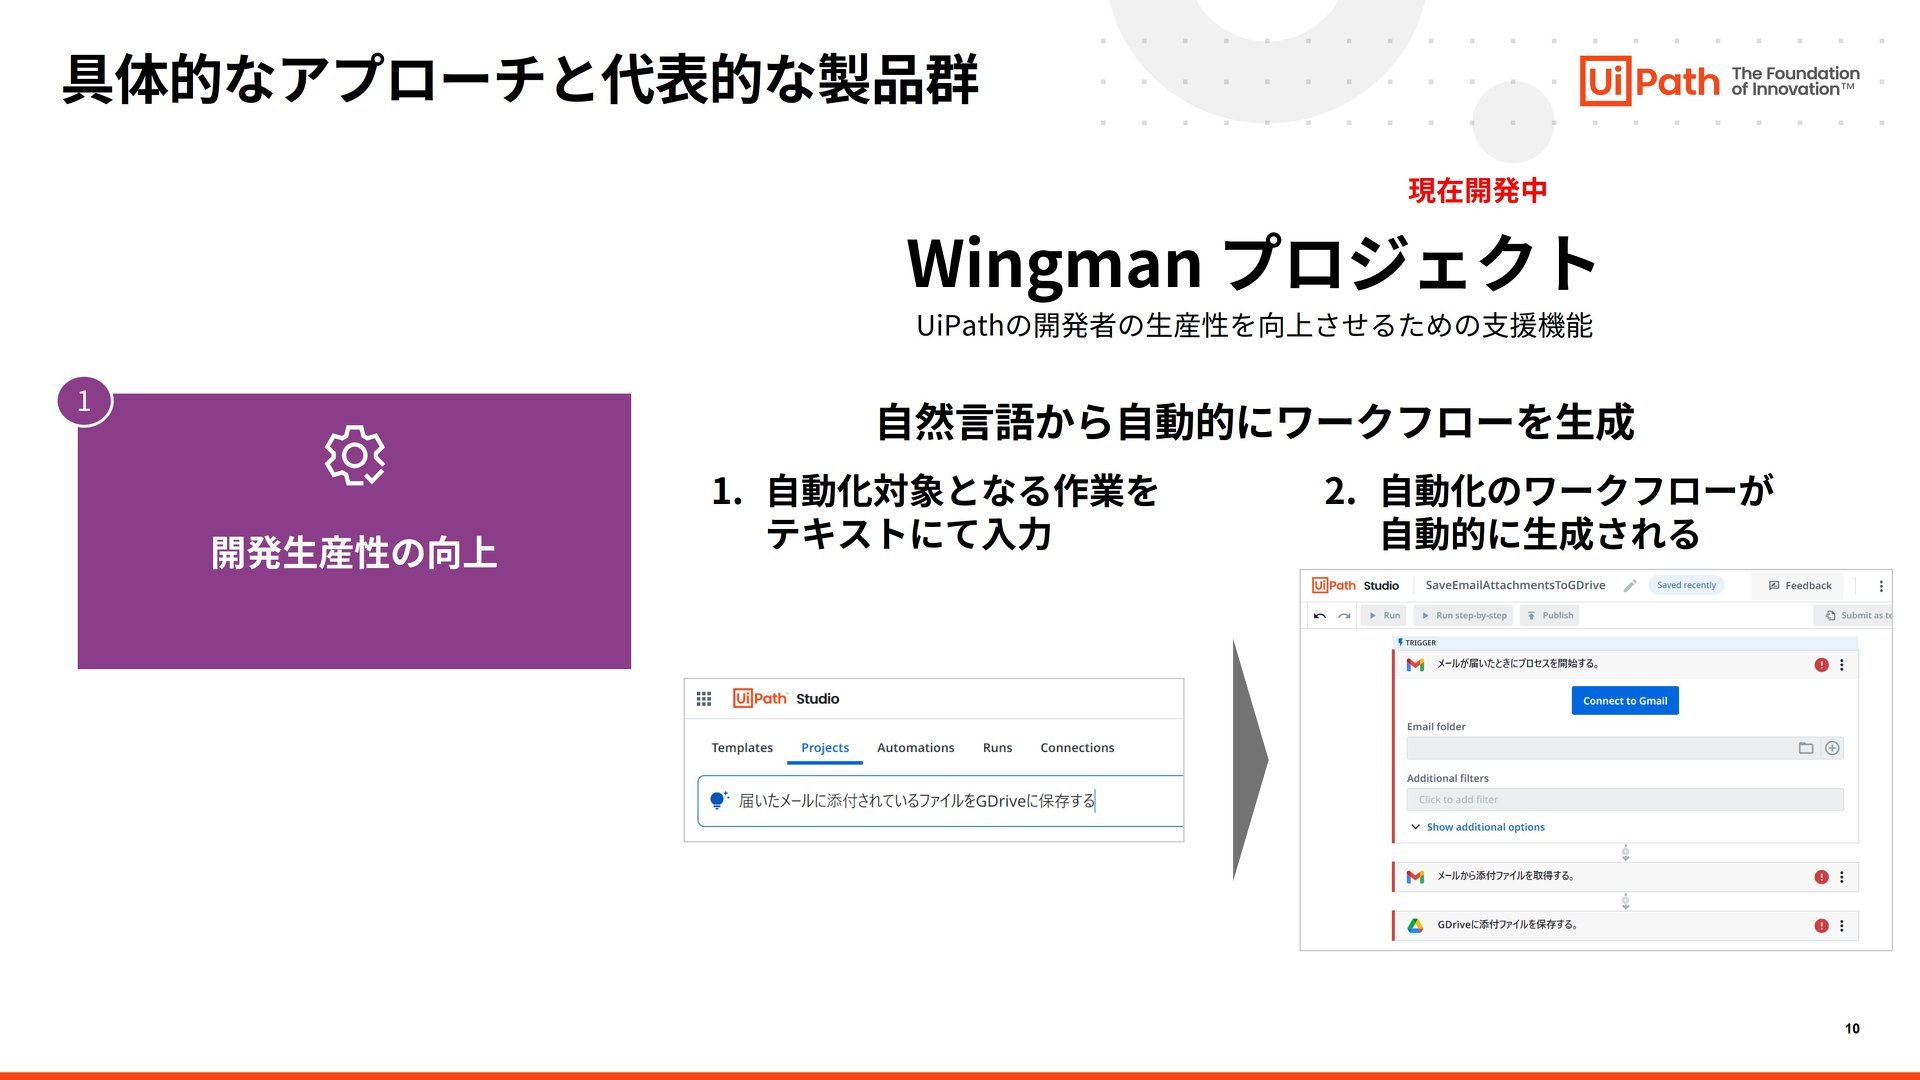Open the get-attachments step's three-dot menu
The width and height of the screenshot is (1920, 1080).
(1842, 877)
